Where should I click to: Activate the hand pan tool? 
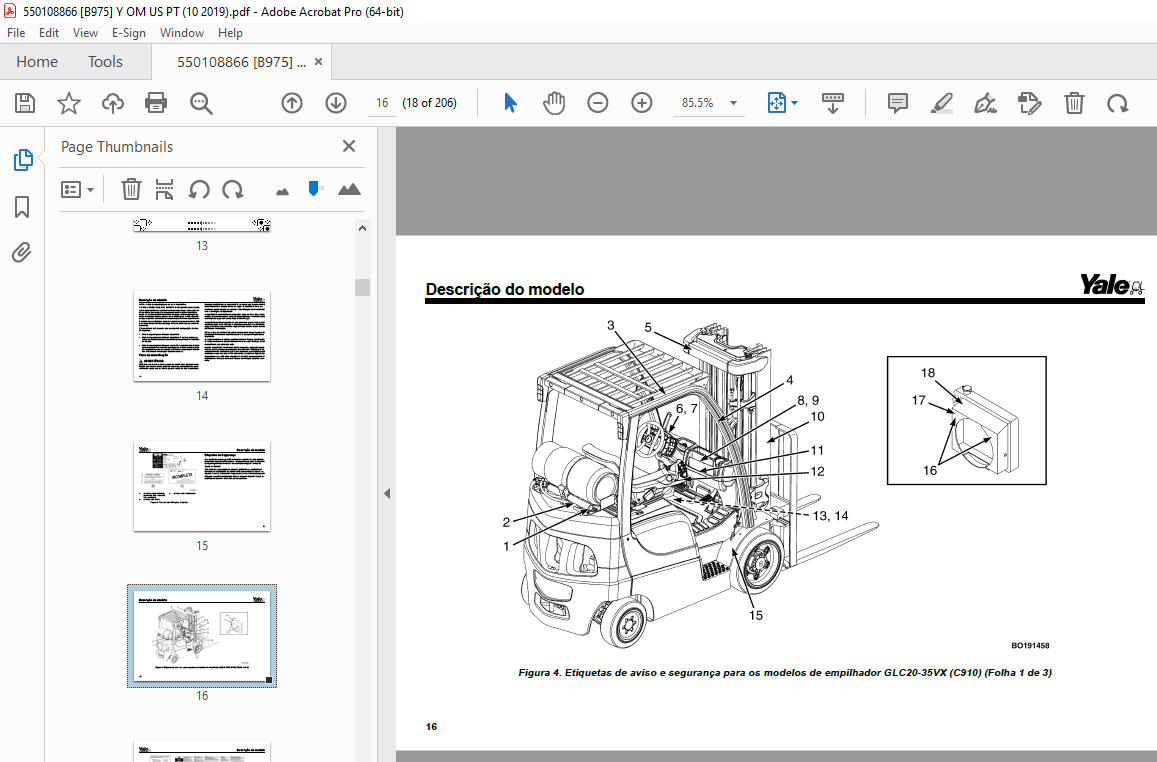pos(553,103)
